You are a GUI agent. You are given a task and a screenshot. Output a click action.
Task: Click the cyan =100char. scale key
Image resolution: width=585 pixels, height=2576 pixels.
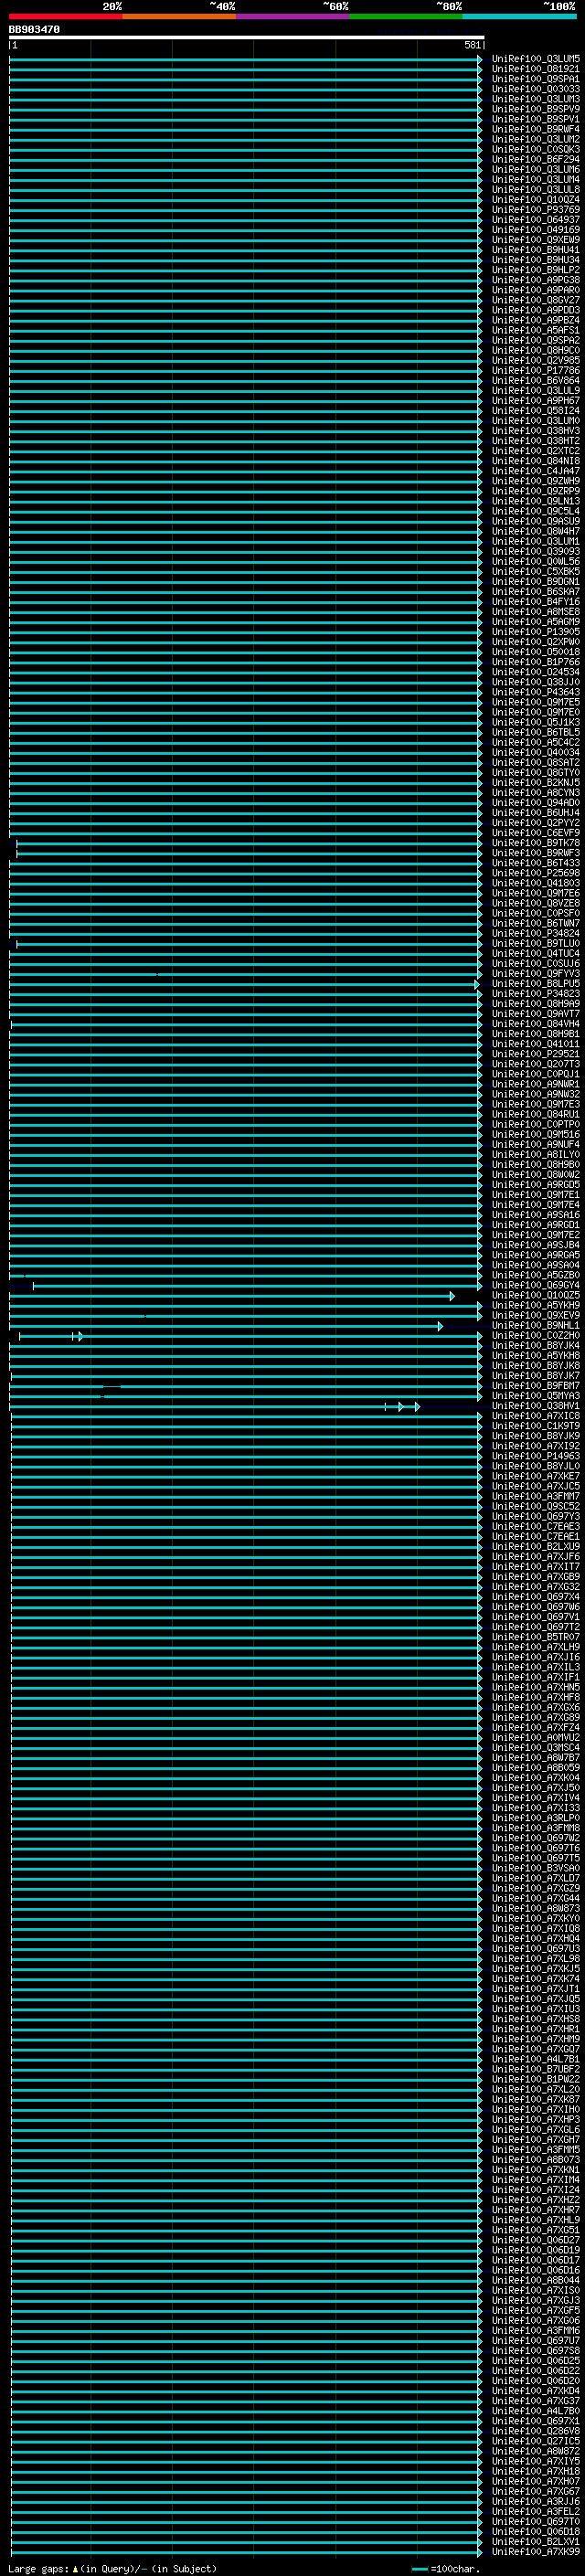446,2569
